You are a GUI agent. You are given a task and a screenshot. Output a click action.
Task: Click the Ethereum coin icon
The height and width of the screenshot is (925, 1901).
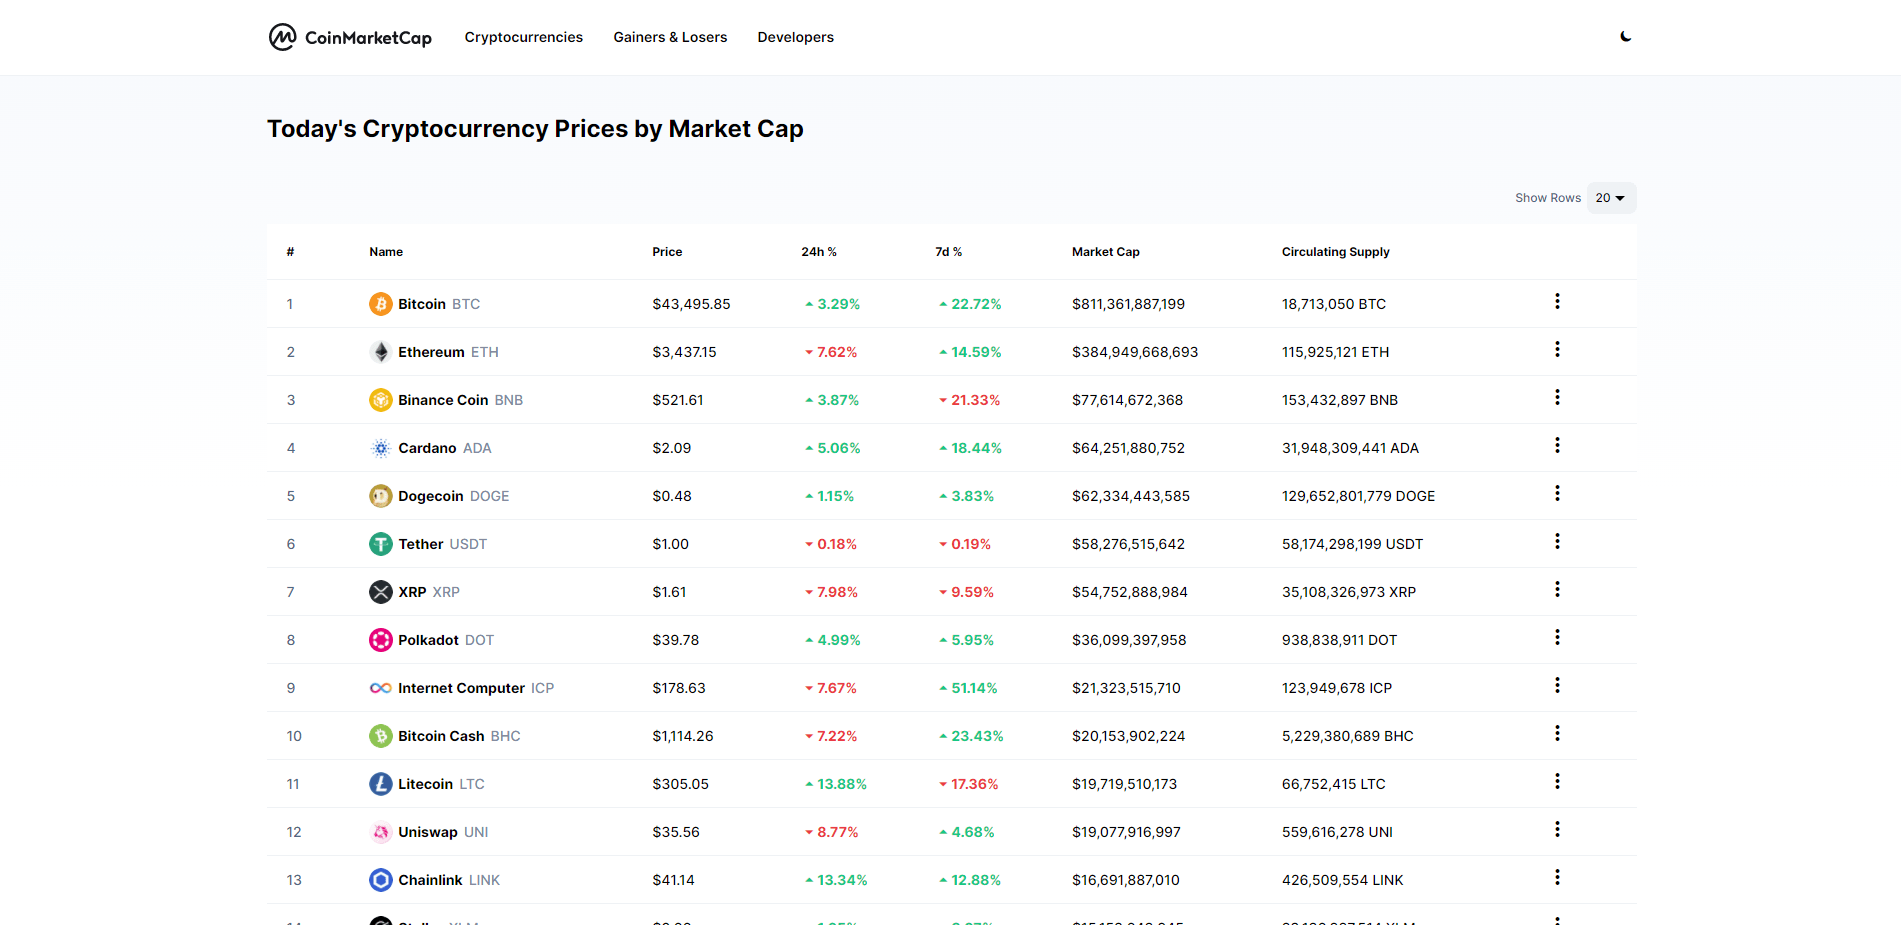[x=381, y=352]
